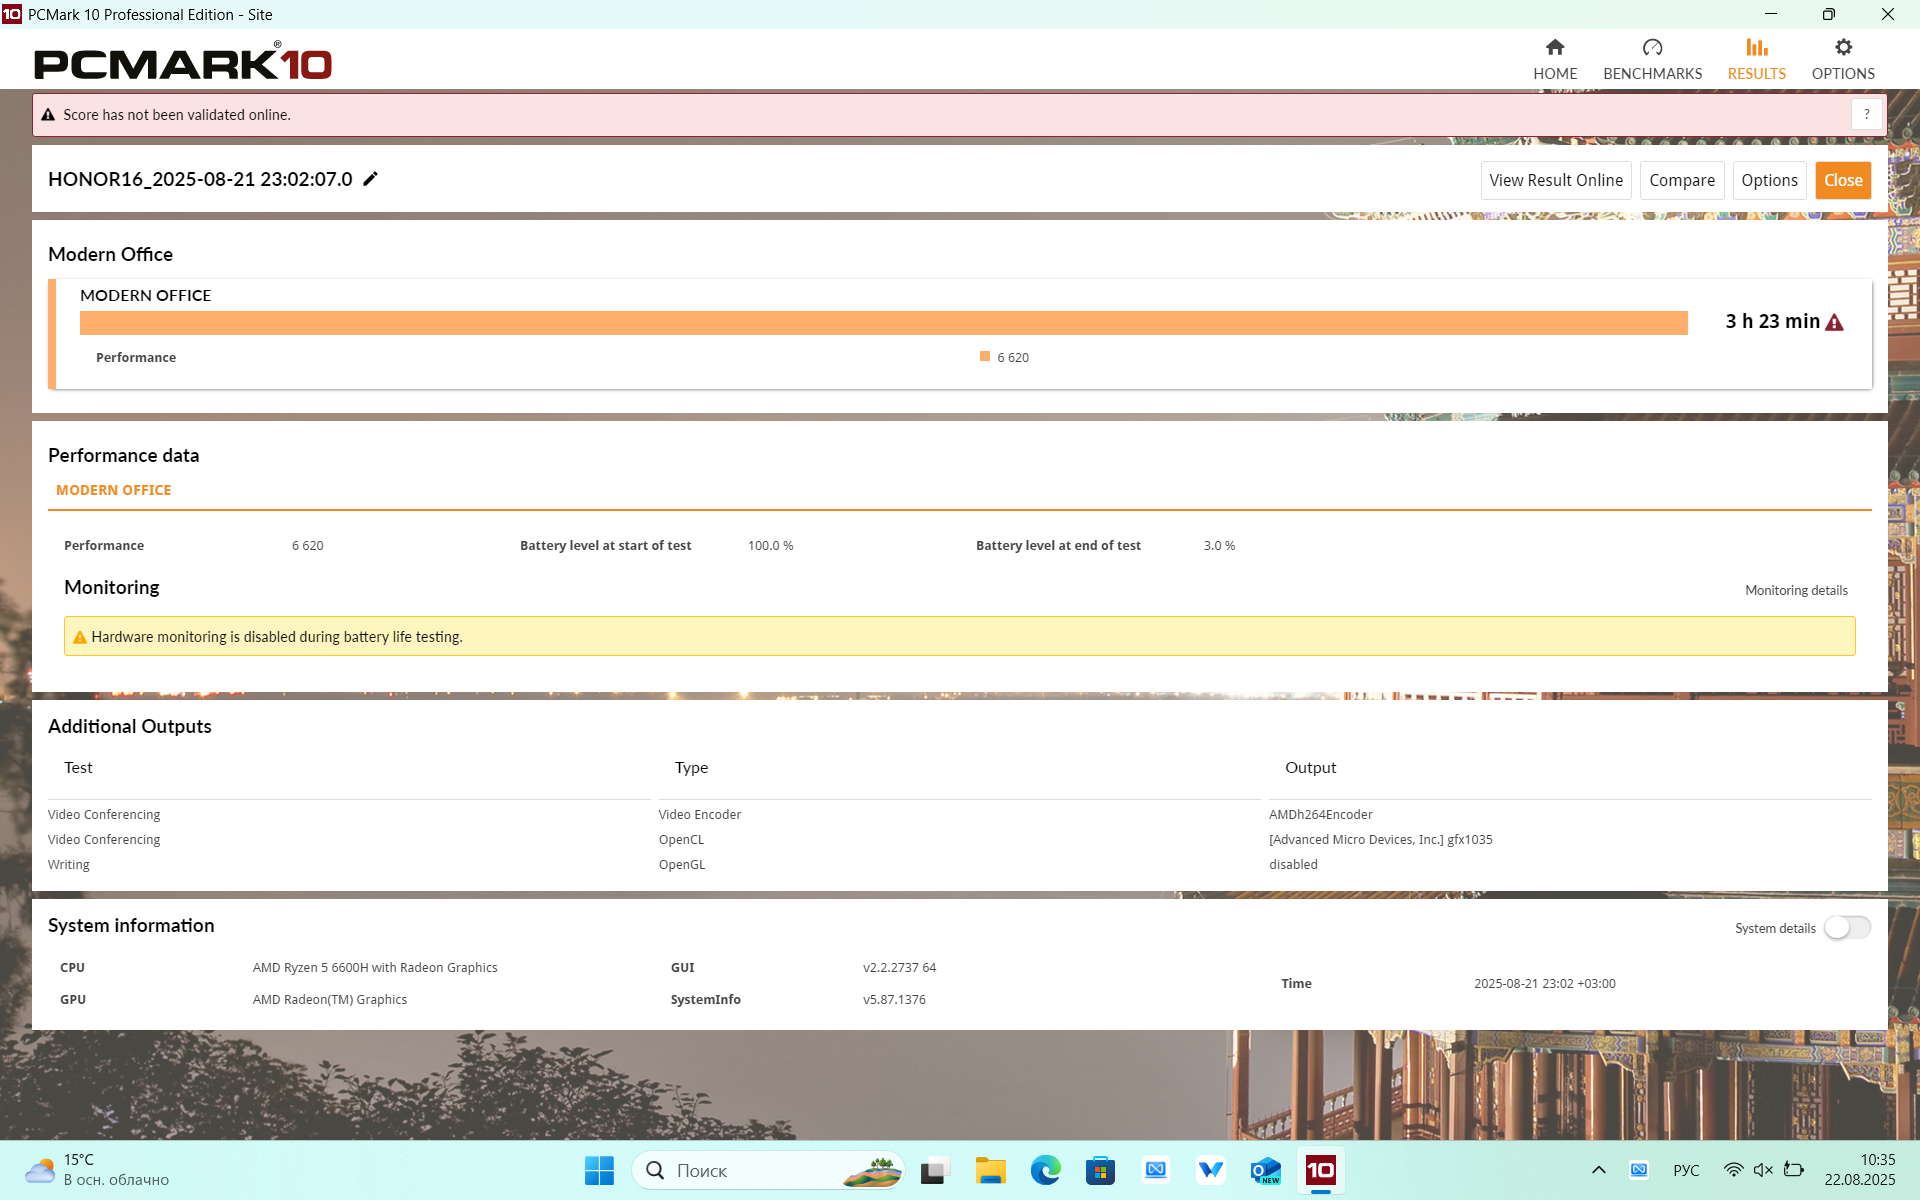Open help question mark in validation banner
Screen dimensions: 1920x1200
(x=1866, y=115)
